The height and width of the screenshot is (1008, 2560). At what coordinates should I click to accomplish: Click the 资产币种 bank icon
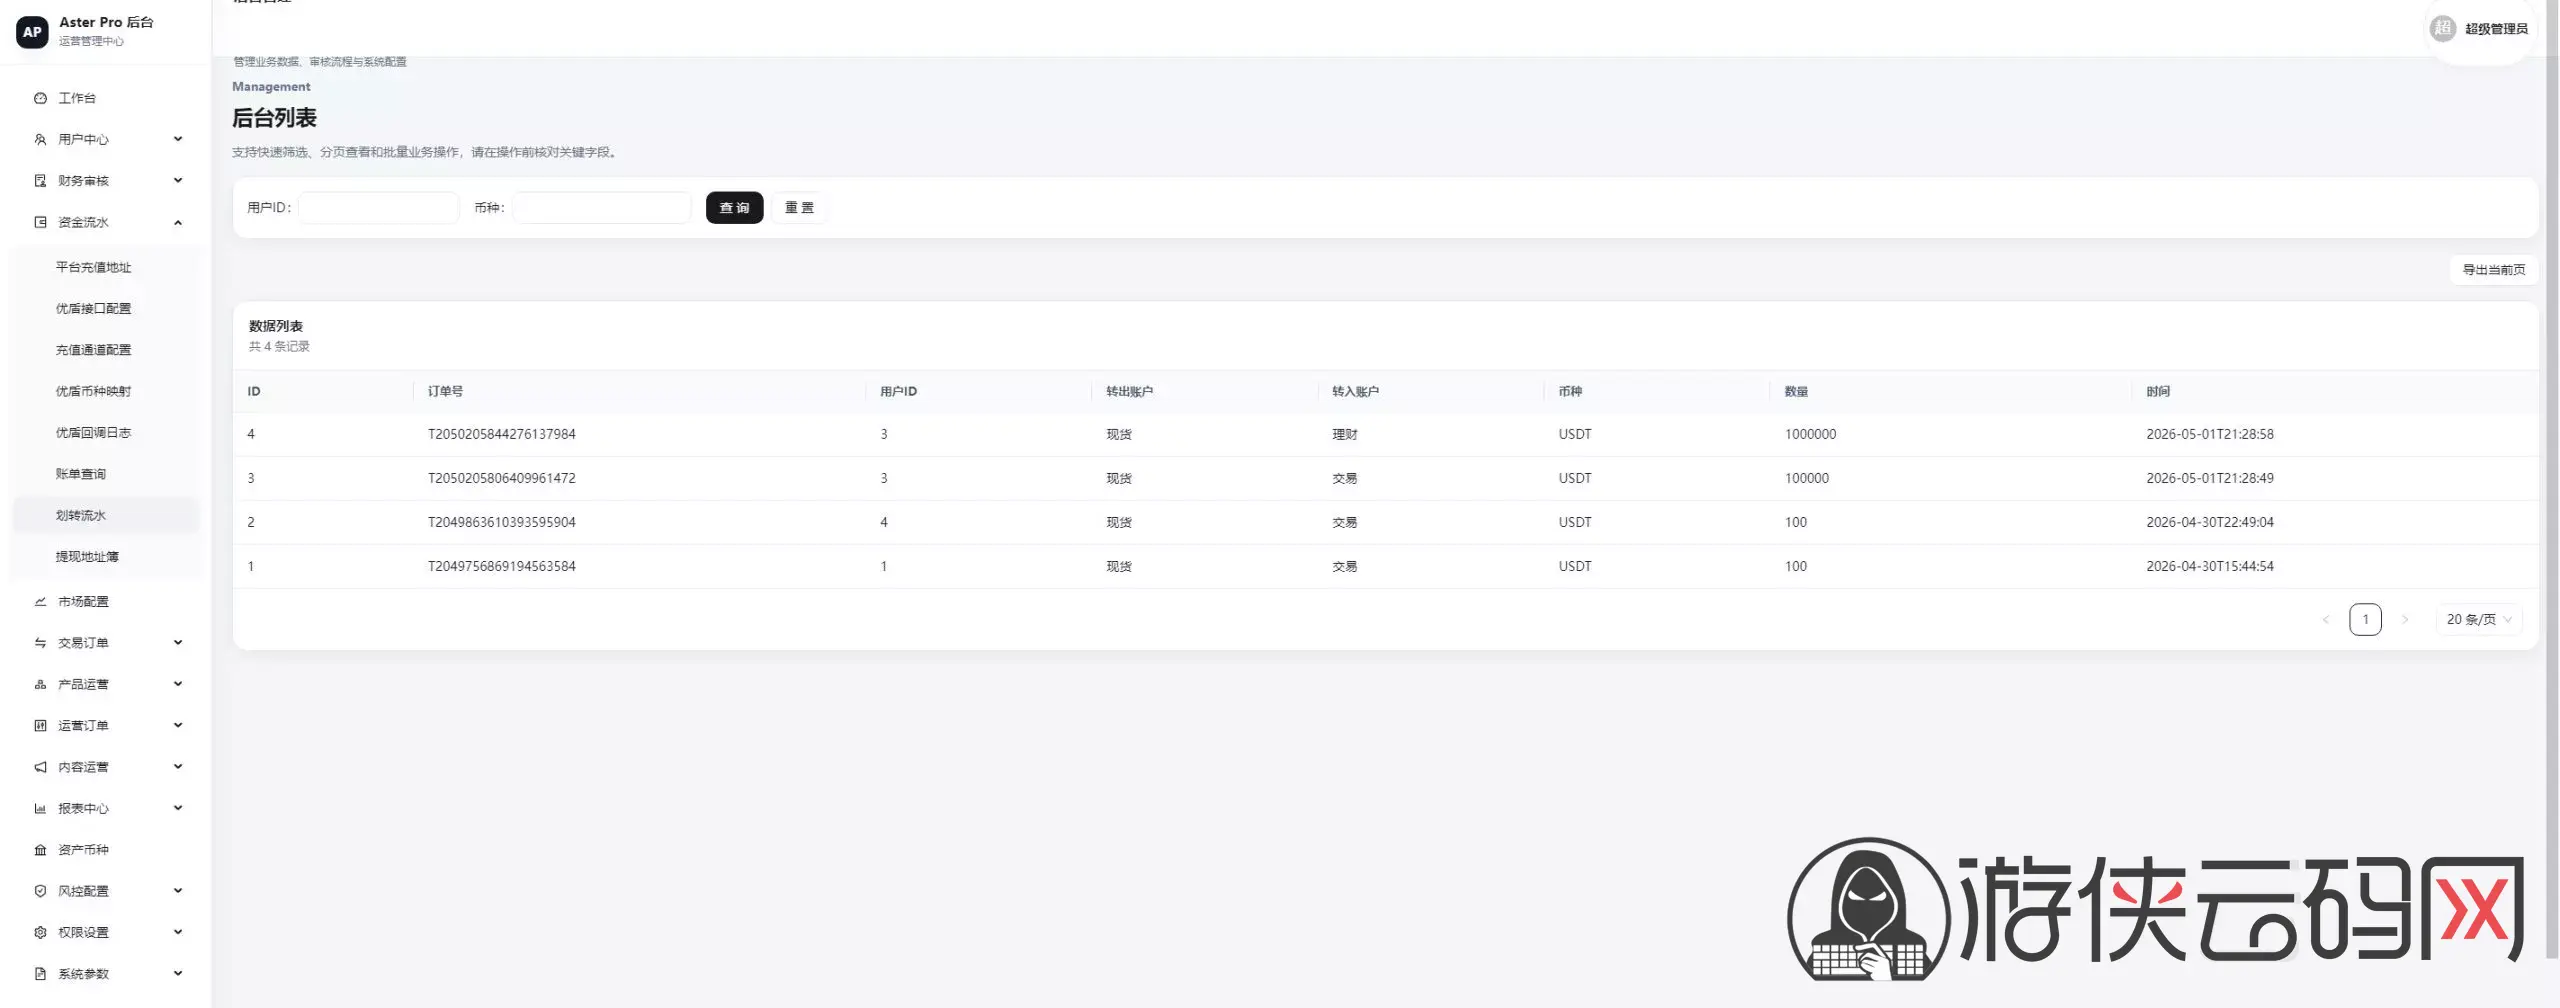point(40,850)
